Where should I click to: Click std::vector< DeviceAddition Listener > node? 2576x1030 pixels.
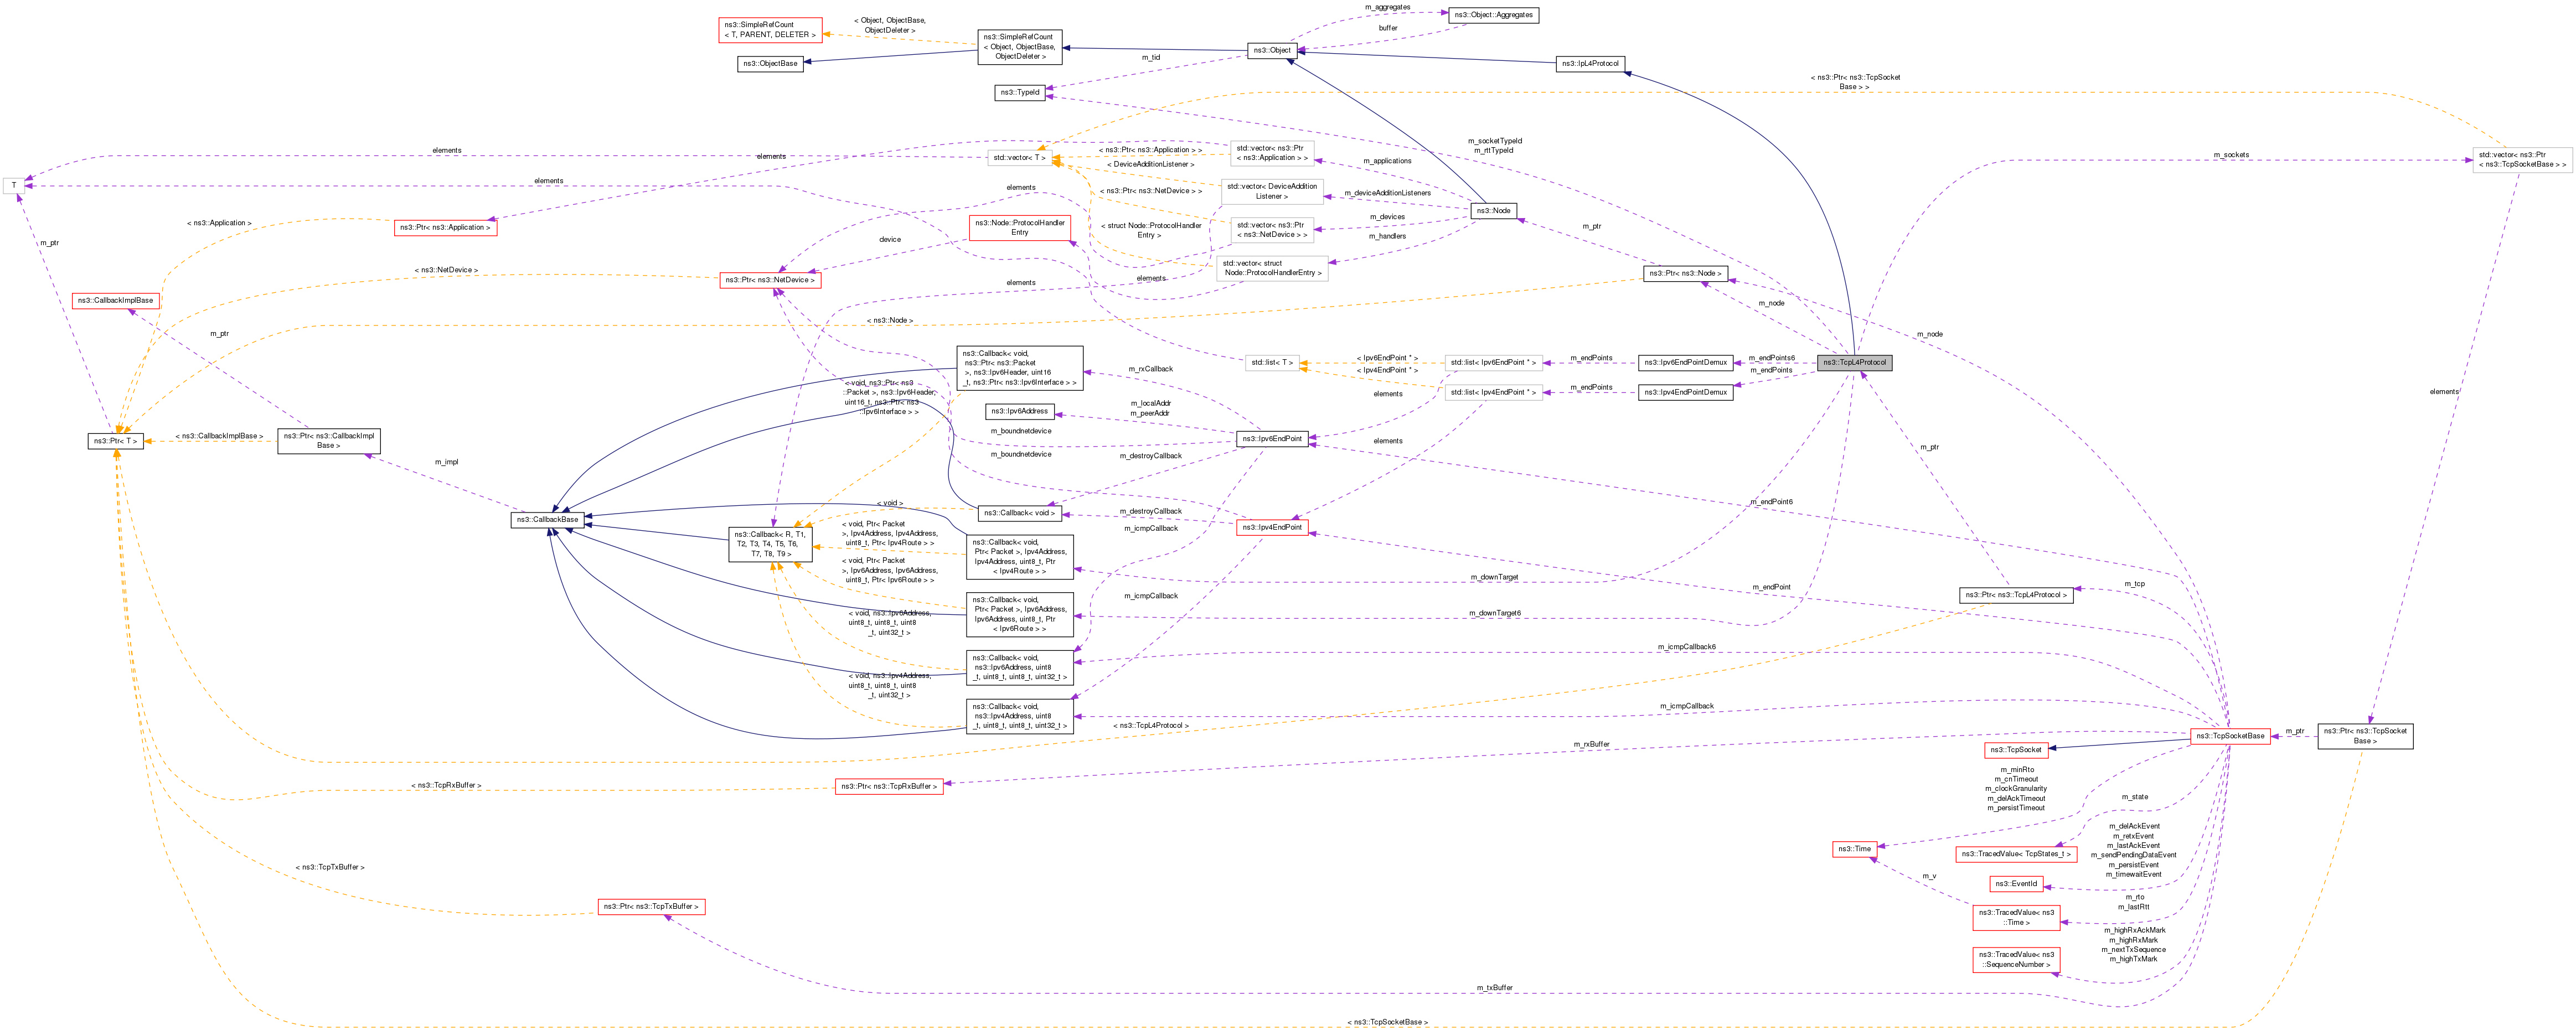tap(1272, 191)
